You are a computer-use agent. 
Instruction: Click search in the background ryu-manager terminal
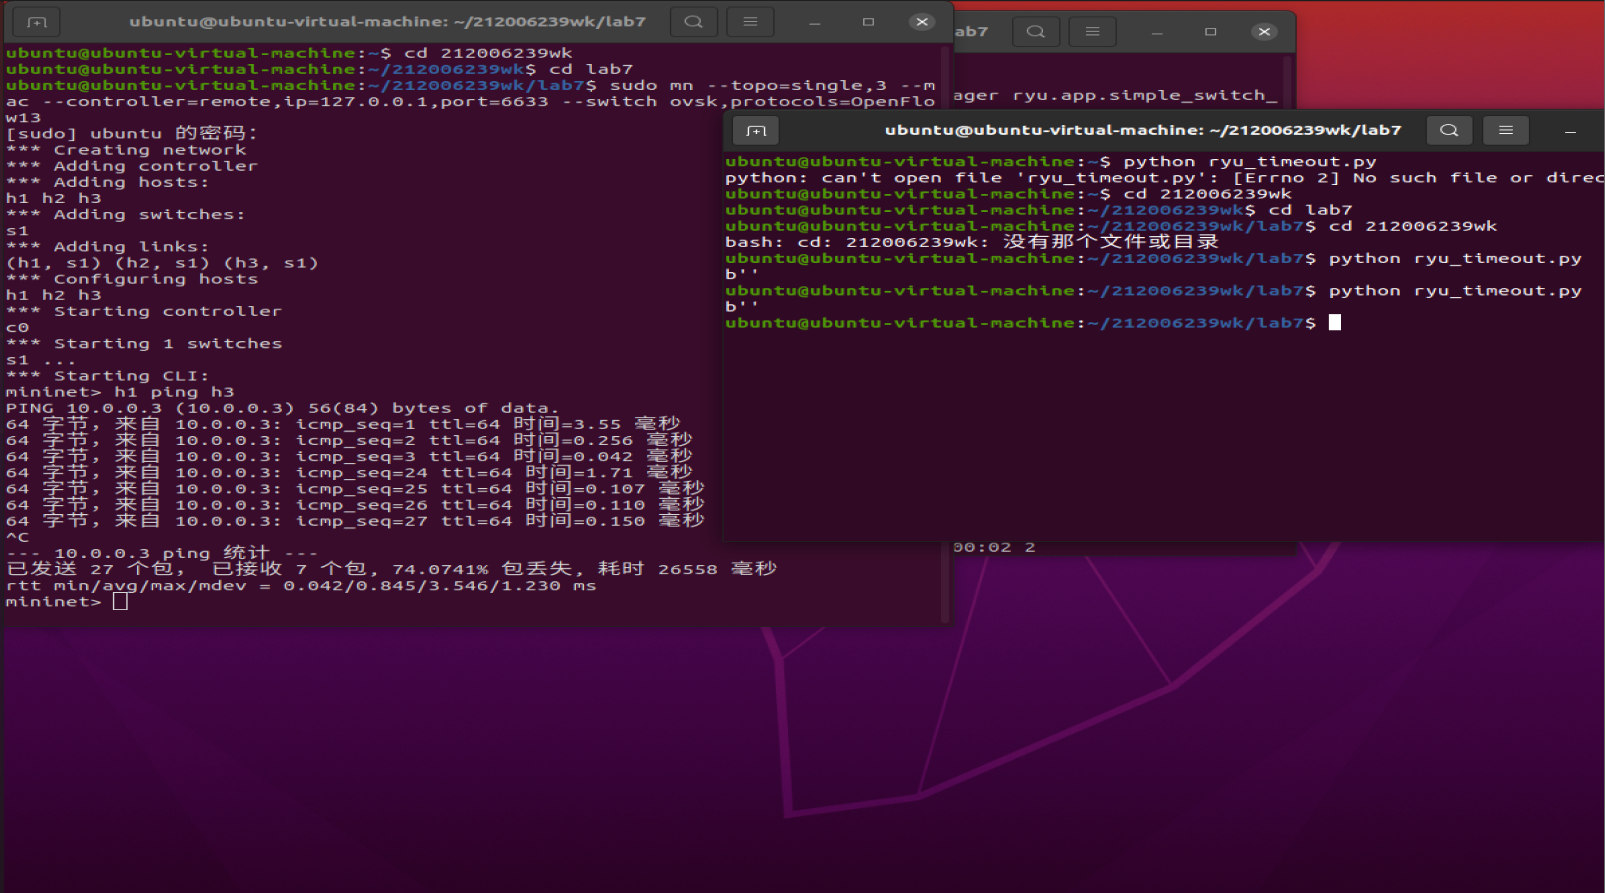(x=1036, y=32)
